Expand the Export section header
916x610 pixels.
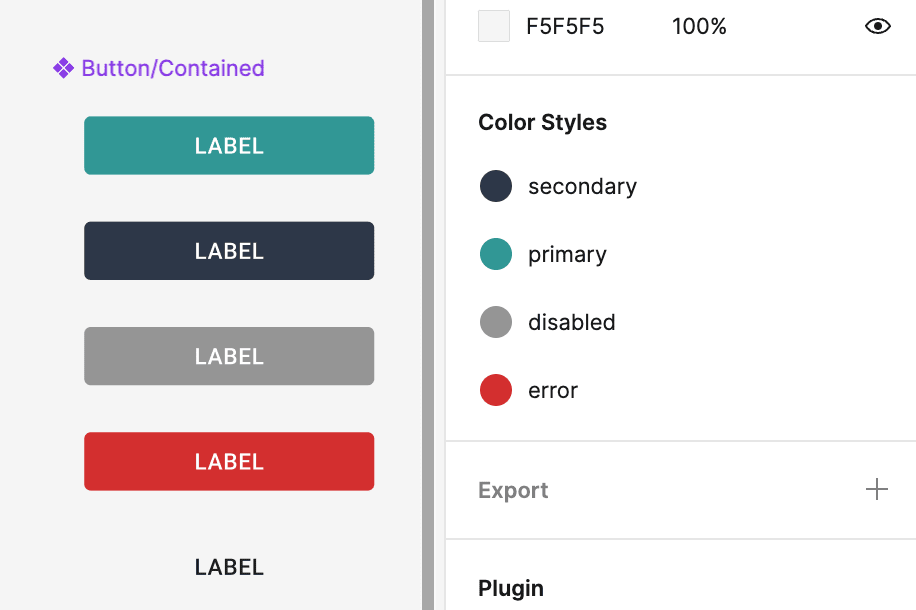pos(513,490)
